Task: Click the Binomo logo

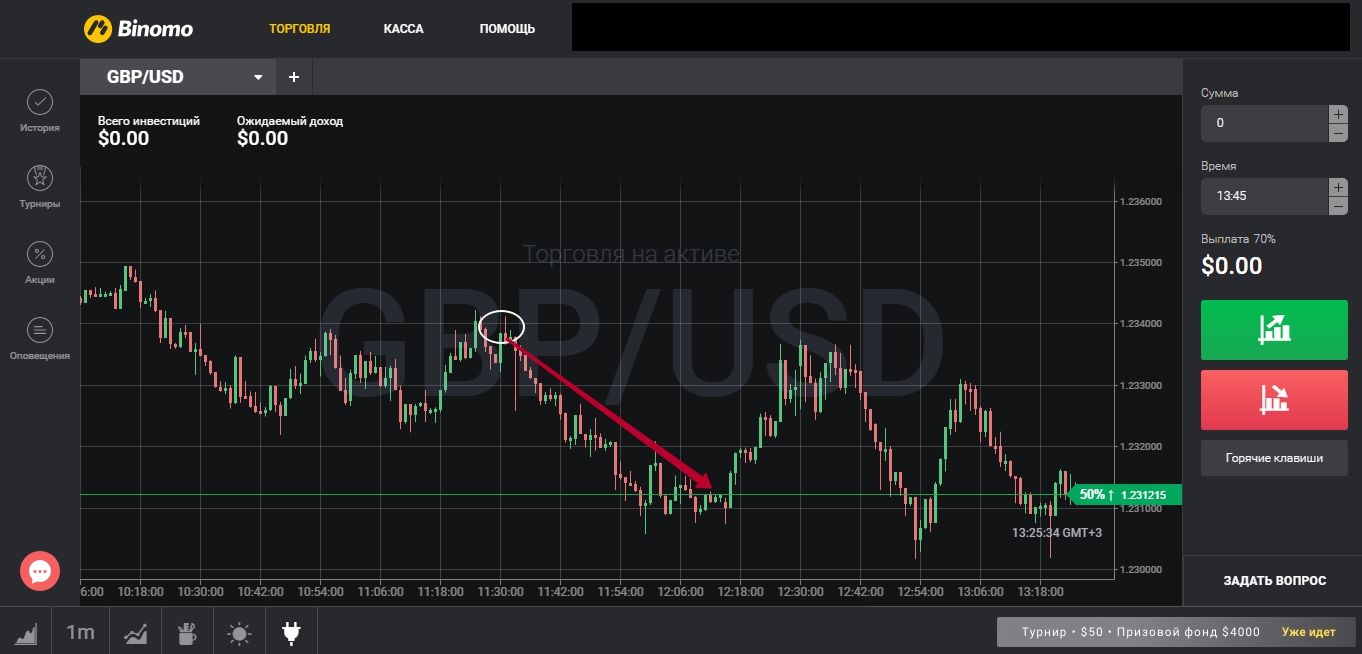Action: coord(138,28)
